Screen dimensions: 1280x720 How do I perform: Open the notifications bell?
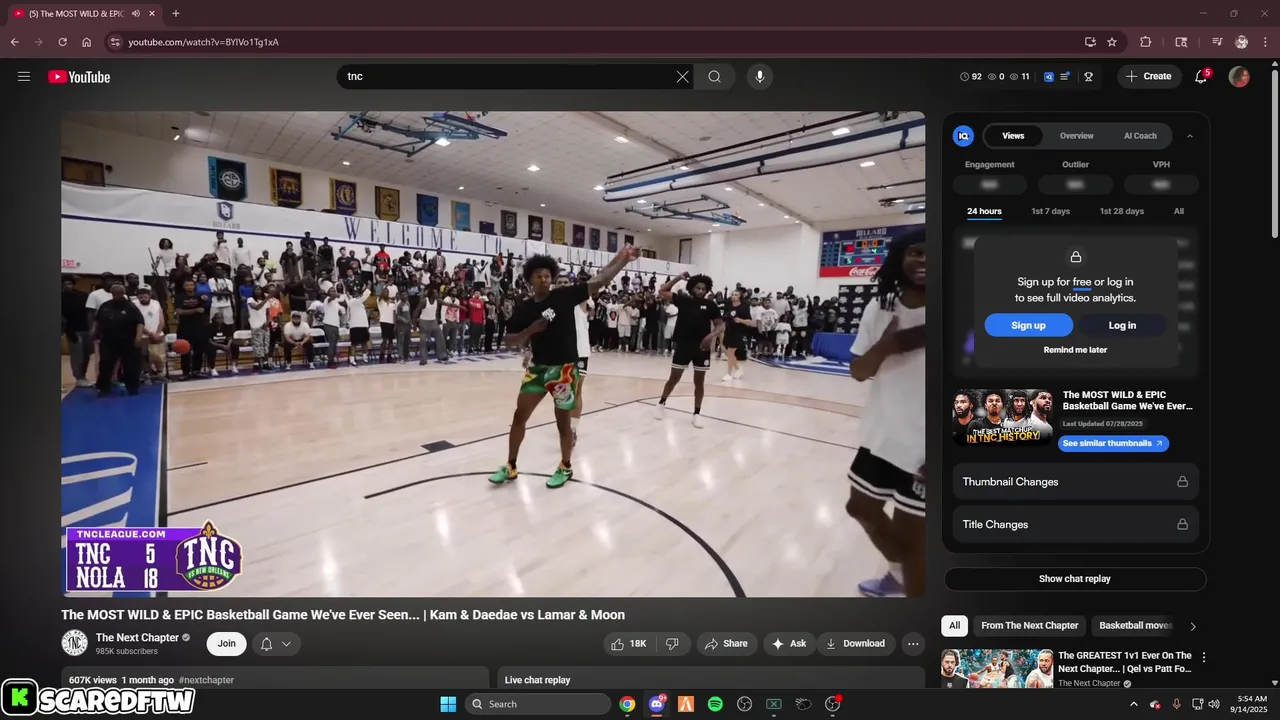1201,77
